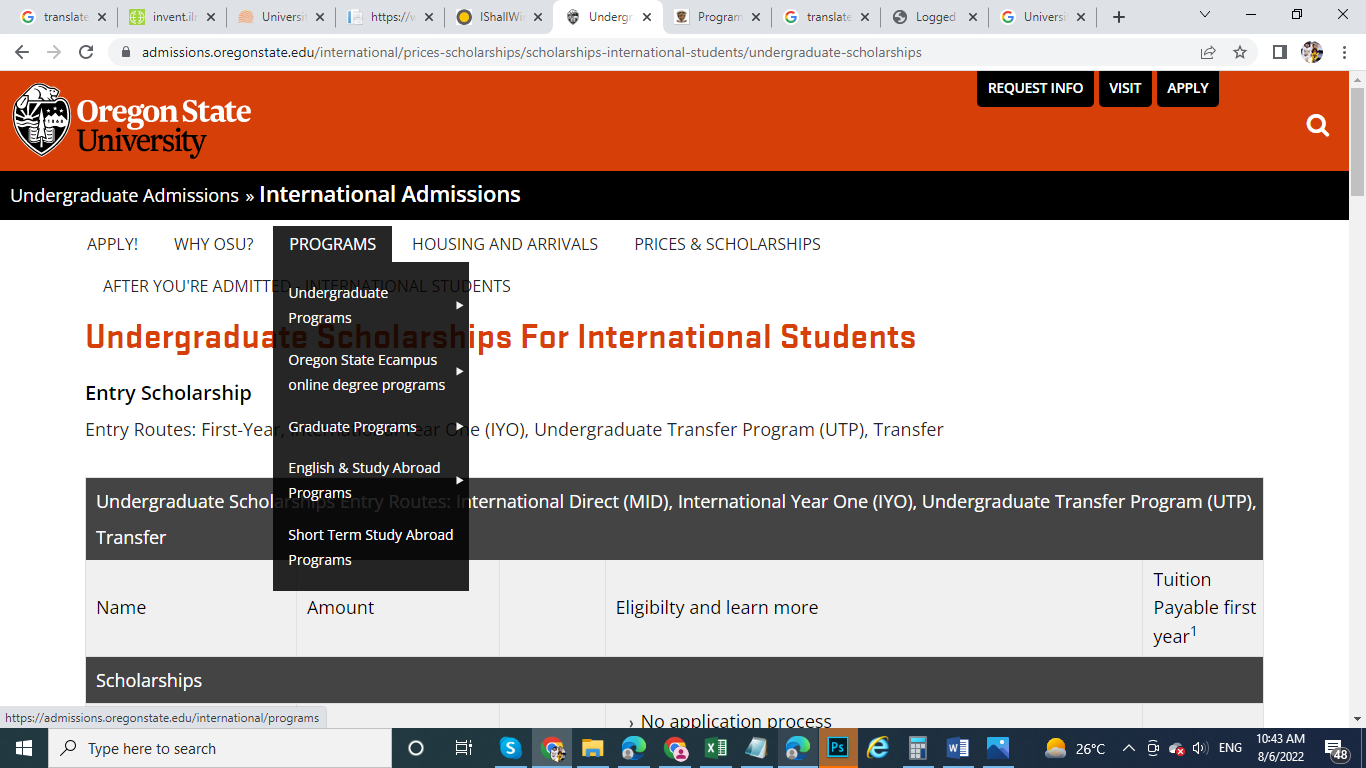Select Undergraduate Programs in dropdown
The width and height of the screenshot is (1366, 768).
[x=338, y=305]
